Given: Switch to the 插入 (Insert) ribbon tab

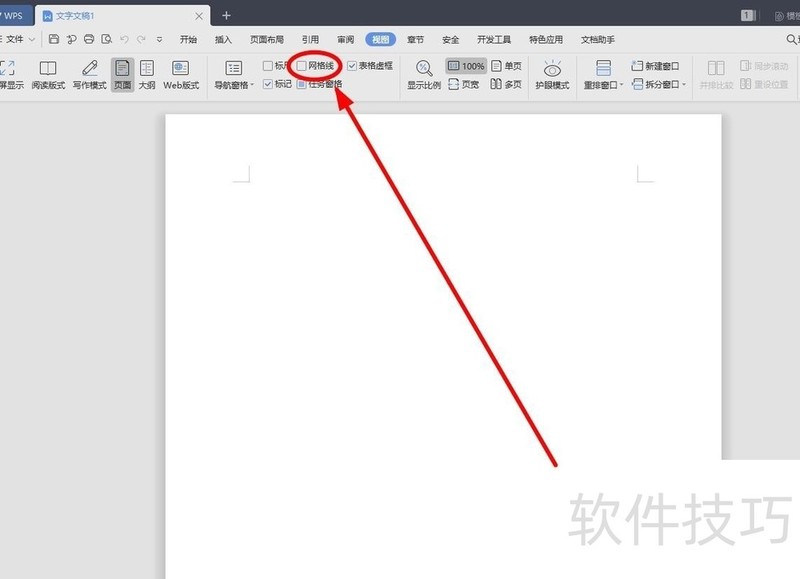Looking at the screenshot, I should click(x=221, y=38).
